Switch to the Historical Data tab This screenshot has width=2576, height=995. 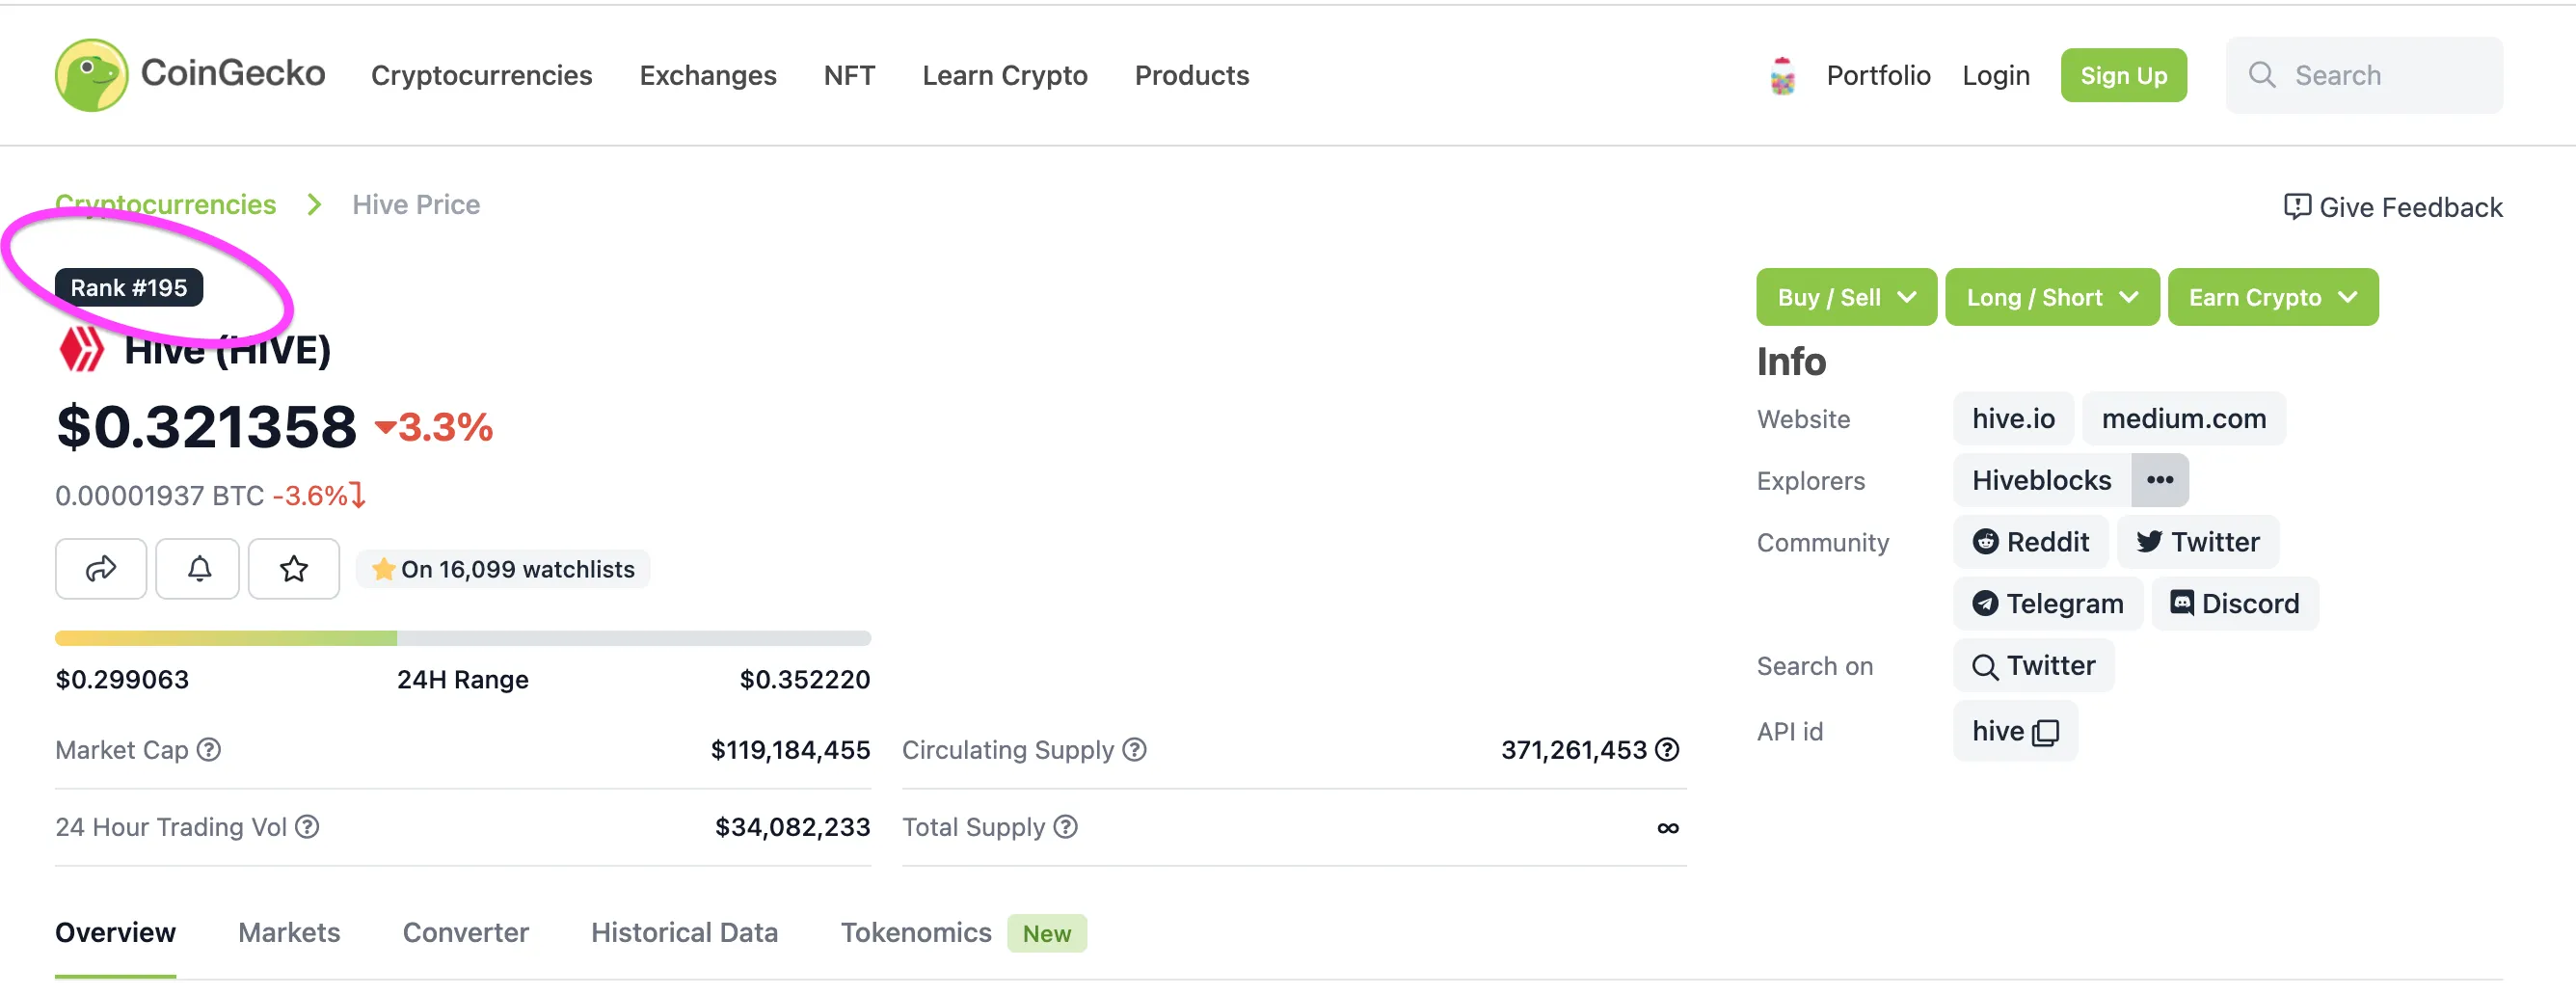684,932
